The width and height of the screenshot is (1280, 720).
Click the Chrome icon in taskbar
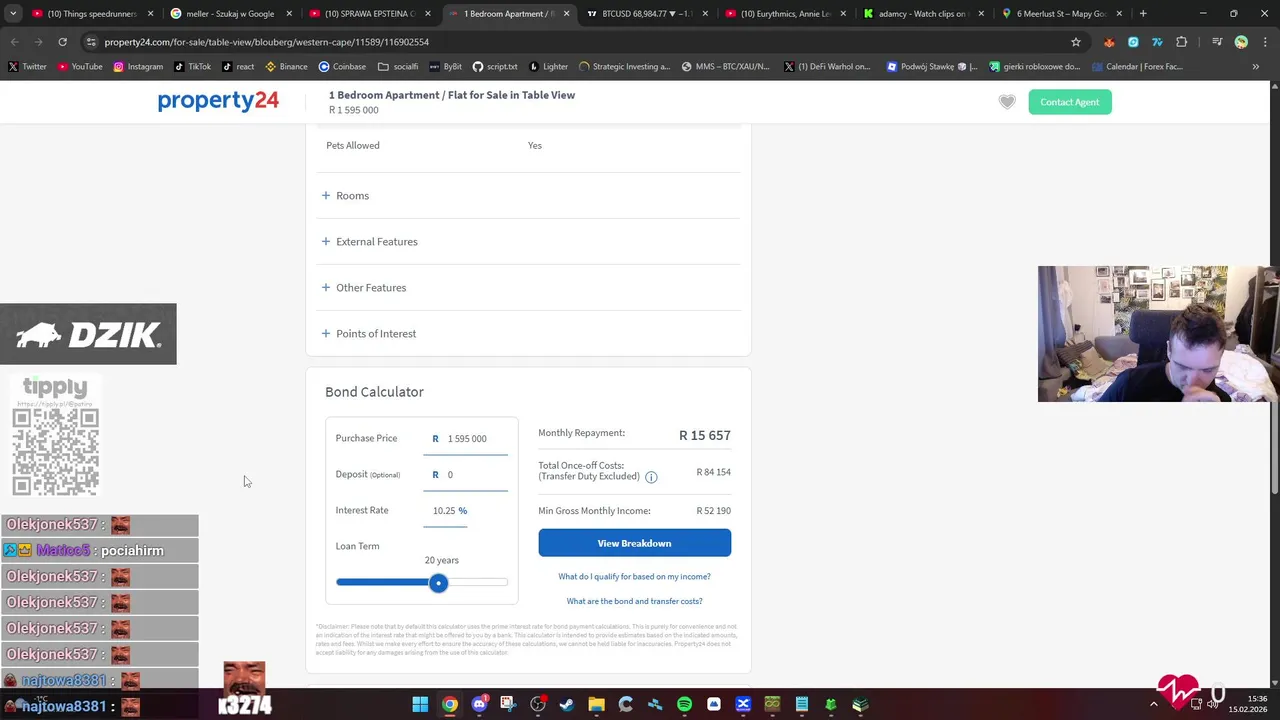point(450,705)
